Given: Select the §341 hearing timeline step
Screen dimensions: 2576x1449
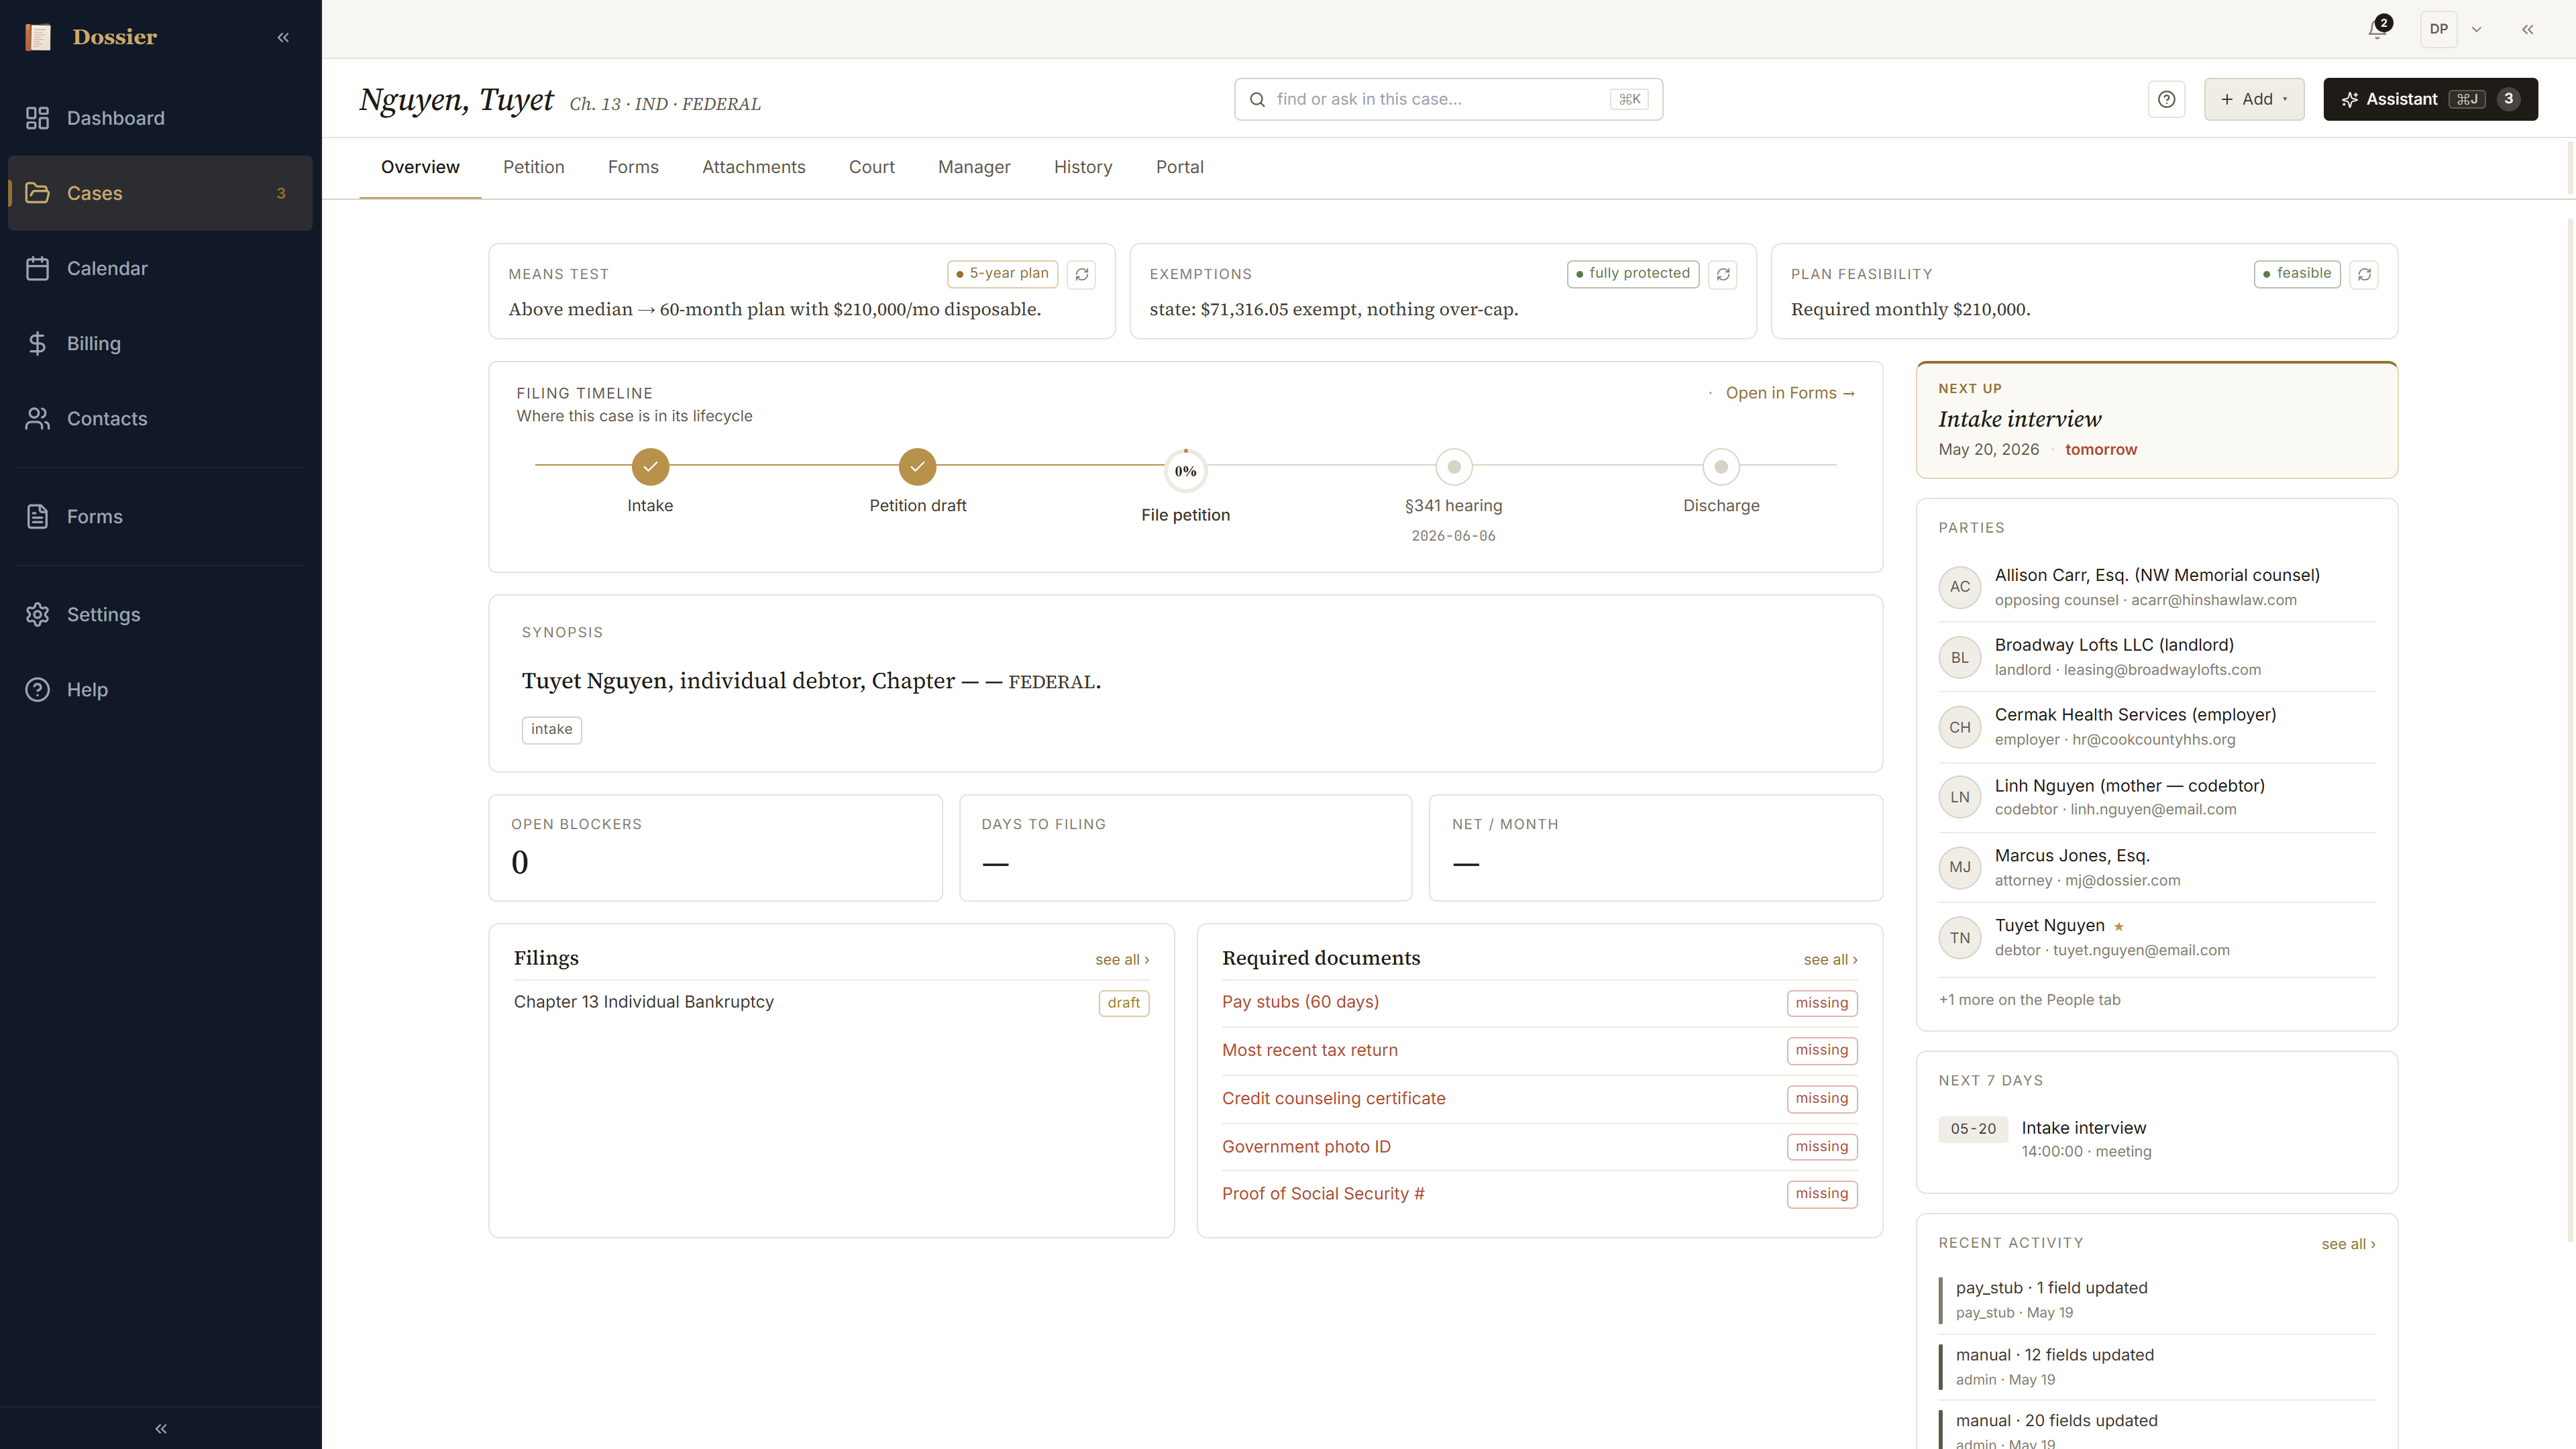Looking at the screenshot, I should click(x=1454, y=466).
